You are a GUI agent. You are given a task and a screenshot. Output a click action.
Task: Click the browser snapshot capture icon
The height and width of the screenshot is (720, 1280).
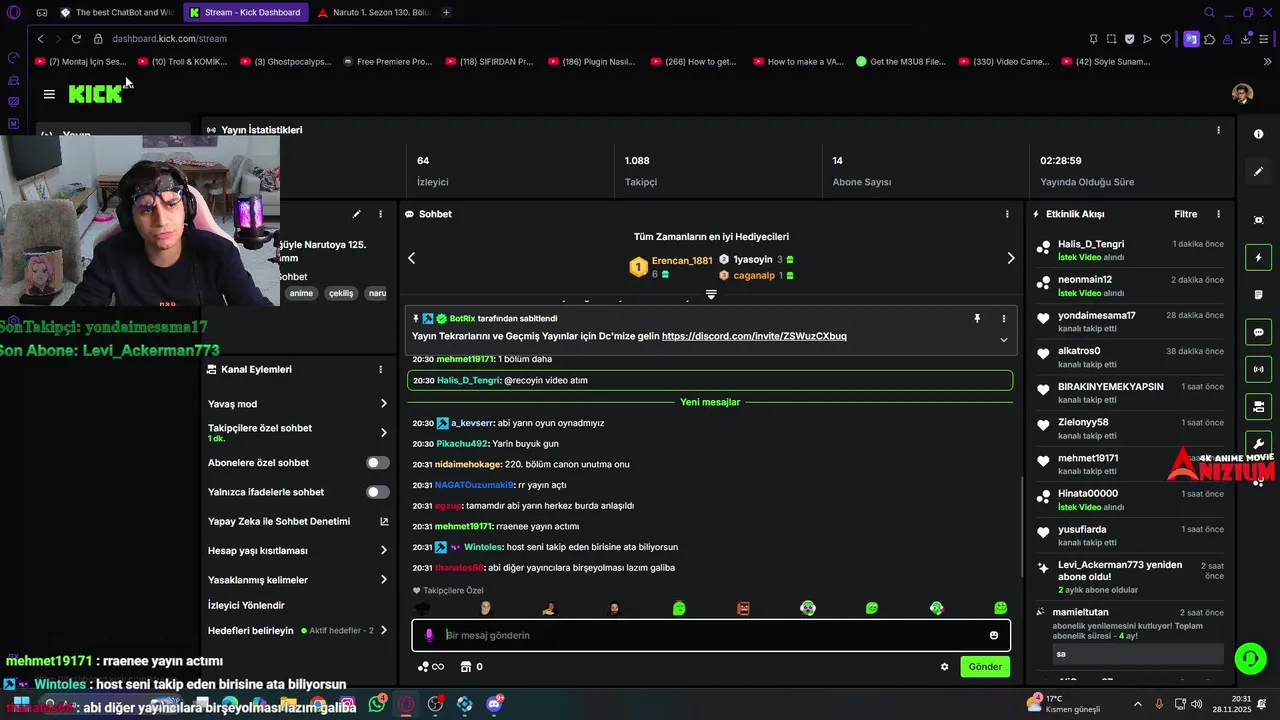[x=1111, y=39]
